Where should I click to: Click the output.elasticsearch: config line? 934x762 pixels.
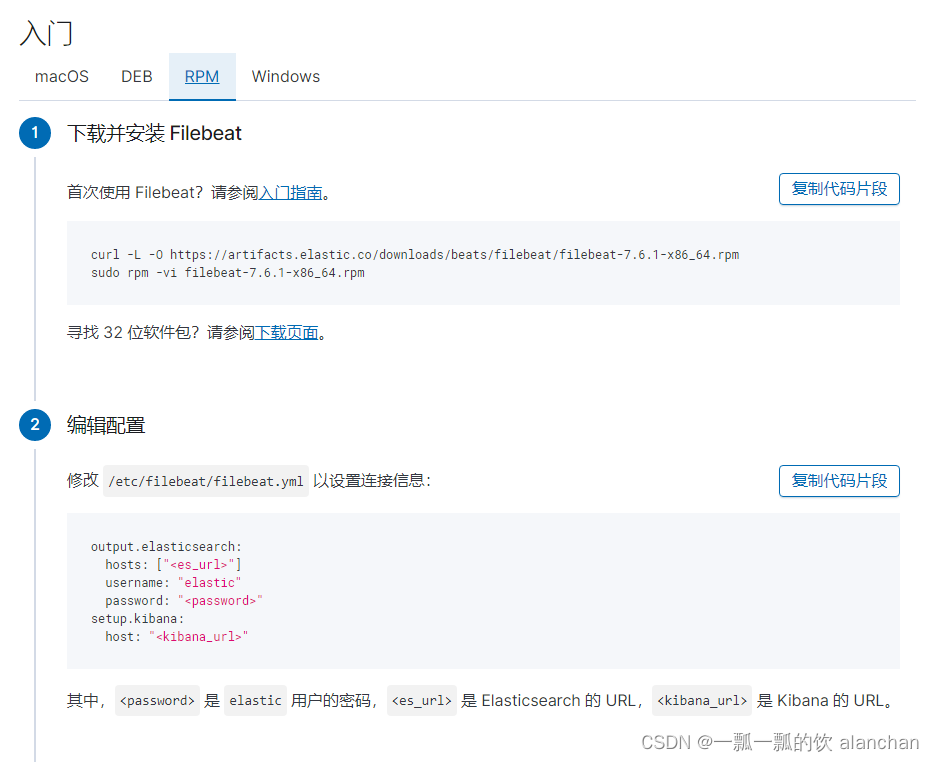coord(166,547)
